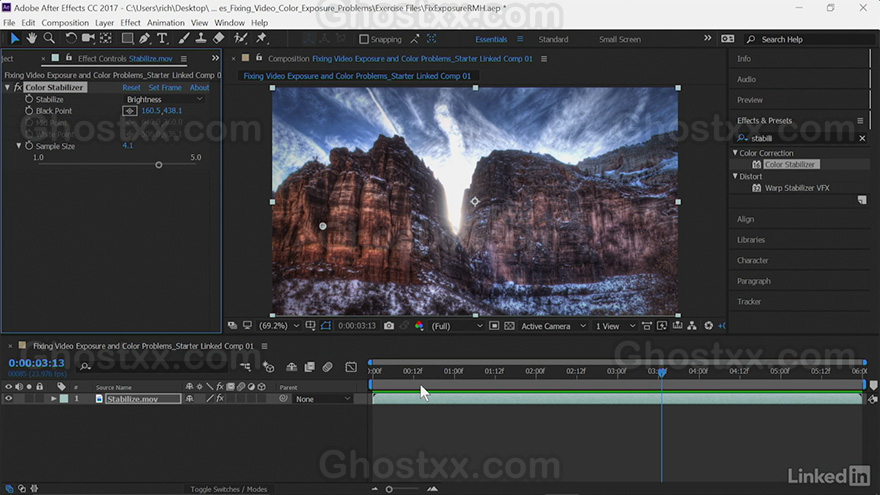Select the Unified Camera tool
Image resolution: width=880 pixels, height=495 pixels.
tap(88, 38)
